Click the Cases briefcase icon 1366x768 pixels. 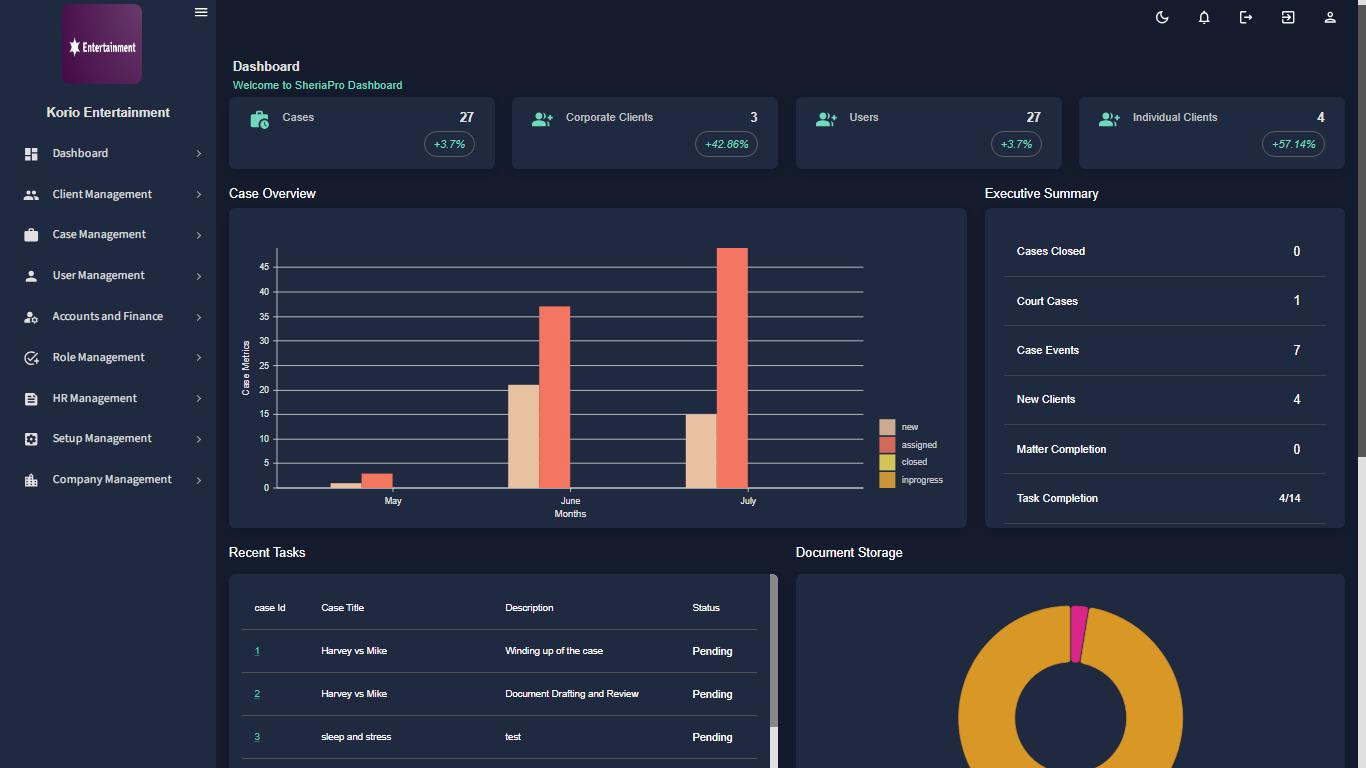point(259,120)
